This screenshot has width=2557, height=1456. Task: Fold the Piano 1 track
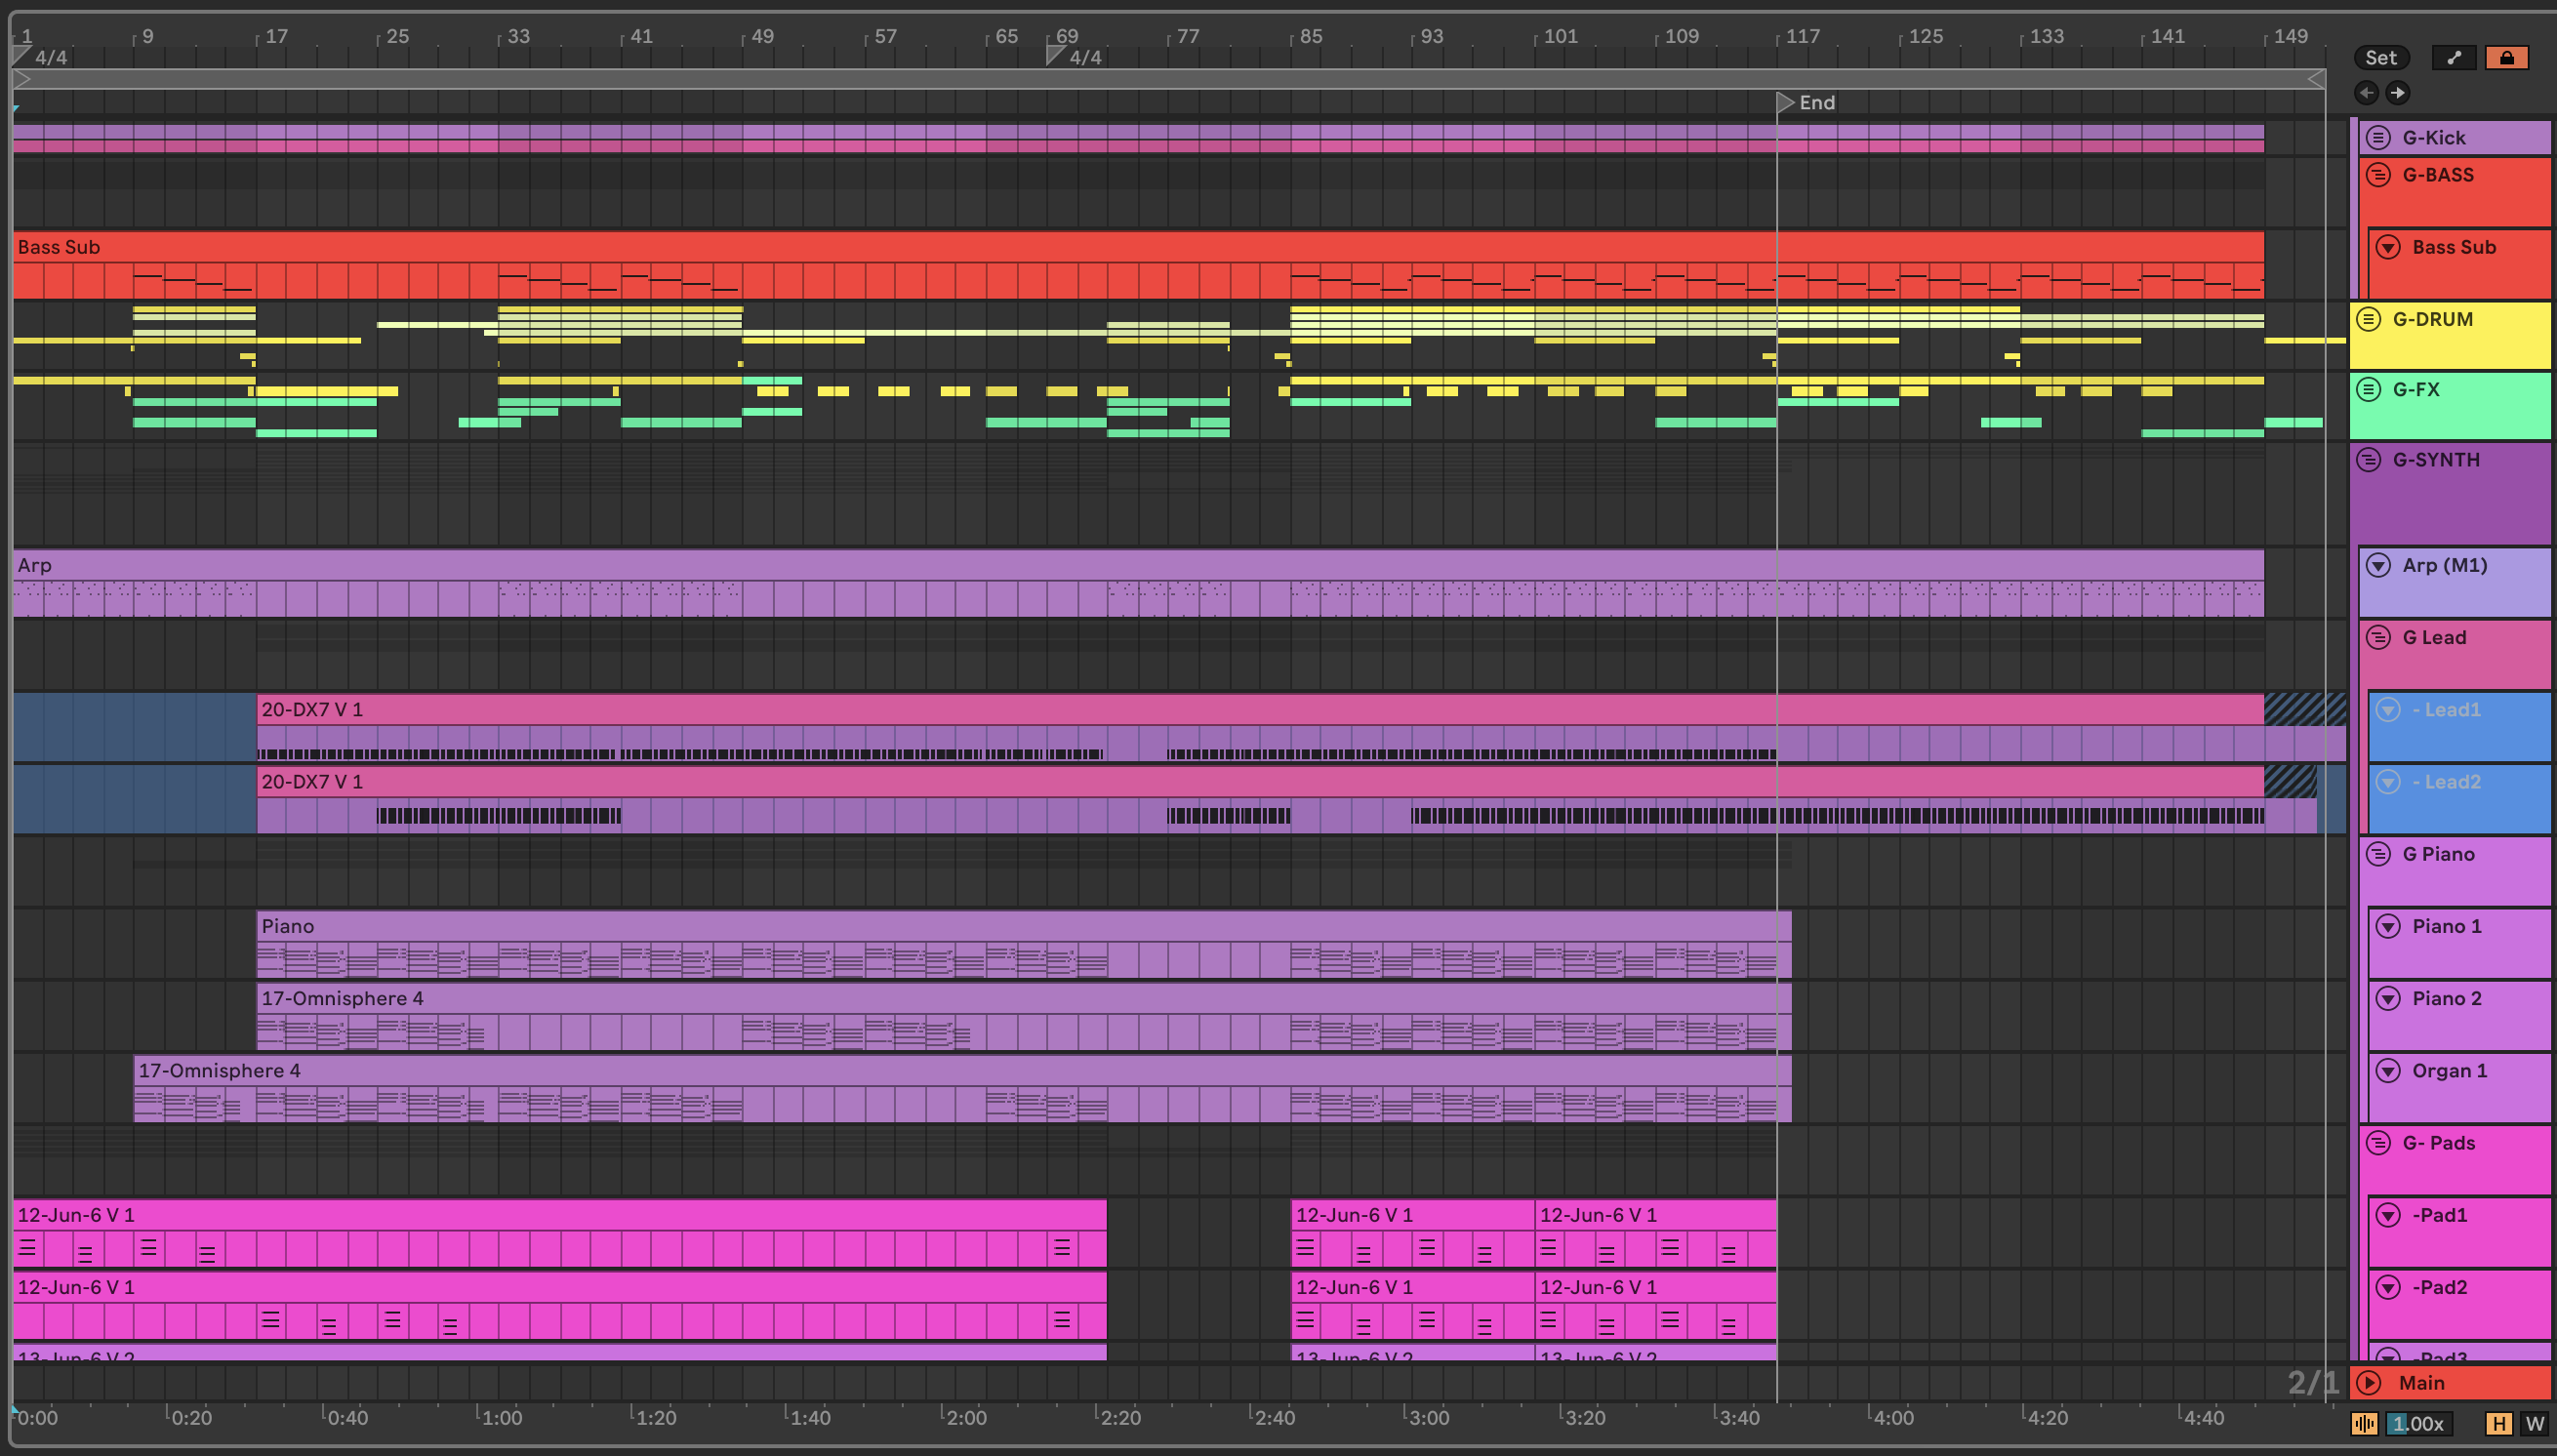tap(2388, 926)
